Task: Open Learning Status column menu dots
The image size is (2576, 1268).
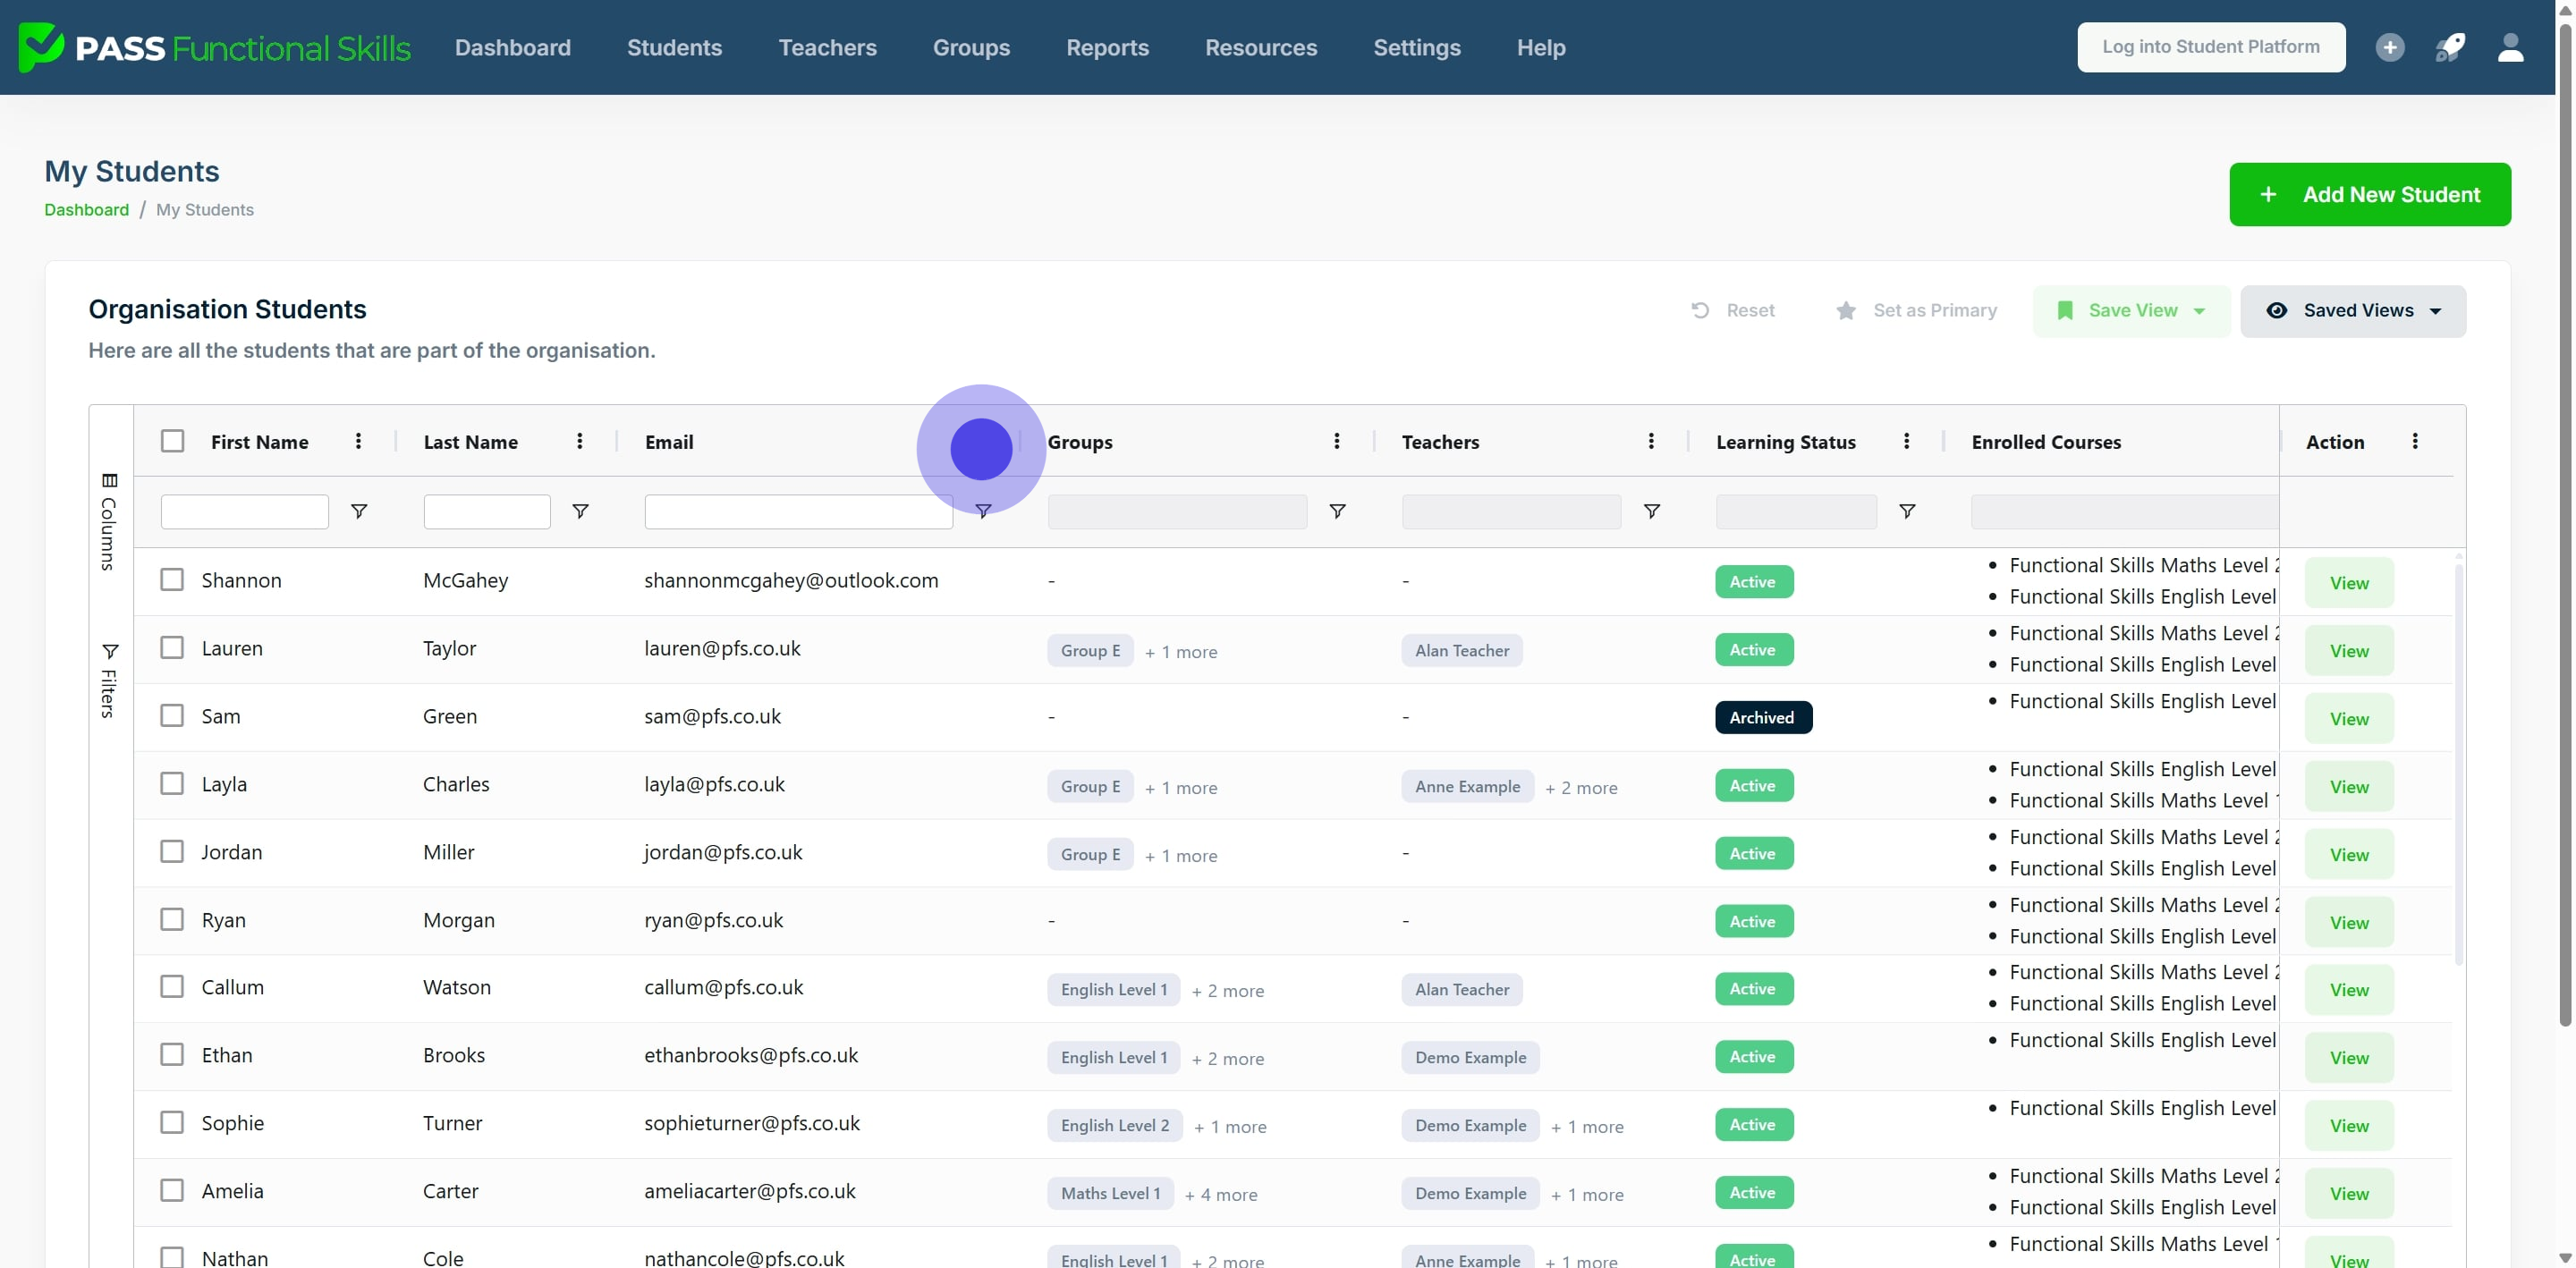Action: click(1906, 441)
